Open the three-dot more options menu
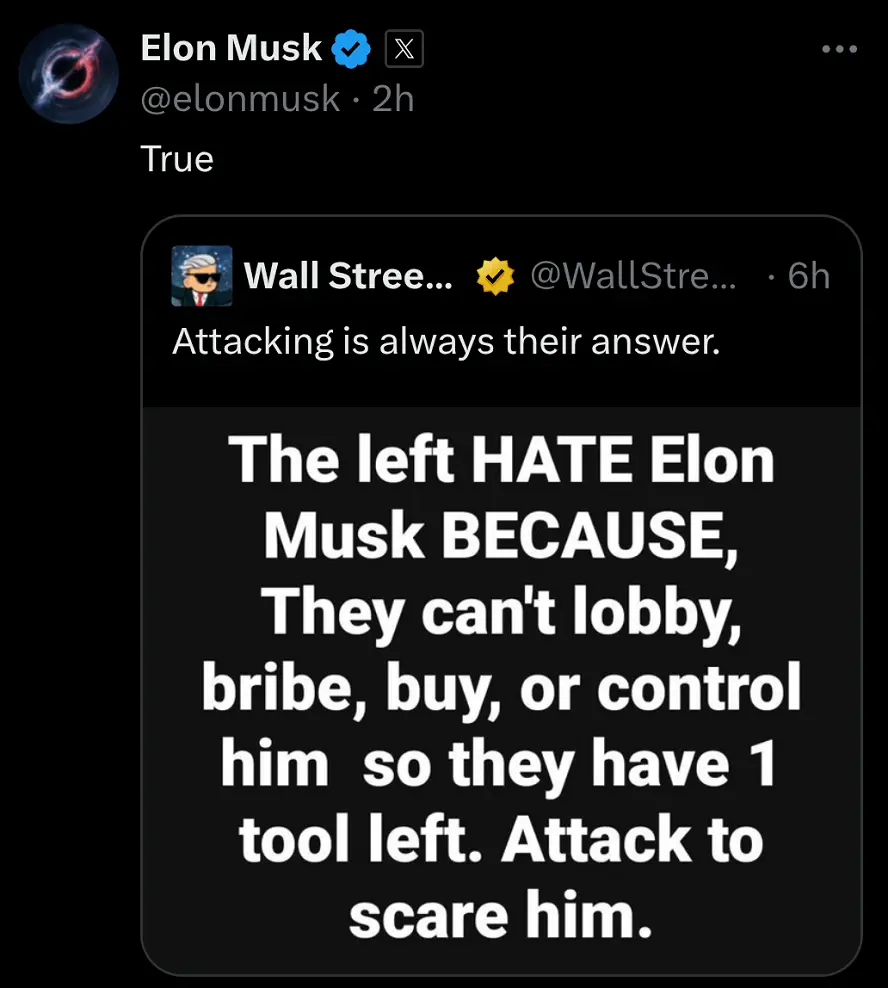Image resolution: width=888 pixels, height=988 pixels. coord(838,49)
